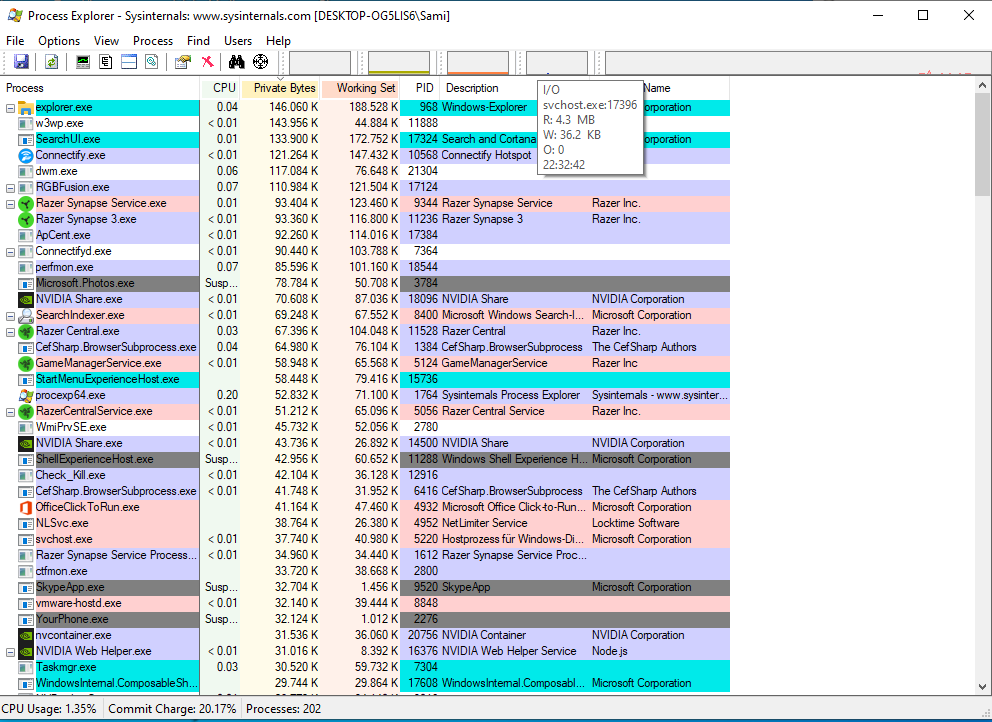Open the View menu
The width and height of the screenshot is (992, 722).
[106, 40]
